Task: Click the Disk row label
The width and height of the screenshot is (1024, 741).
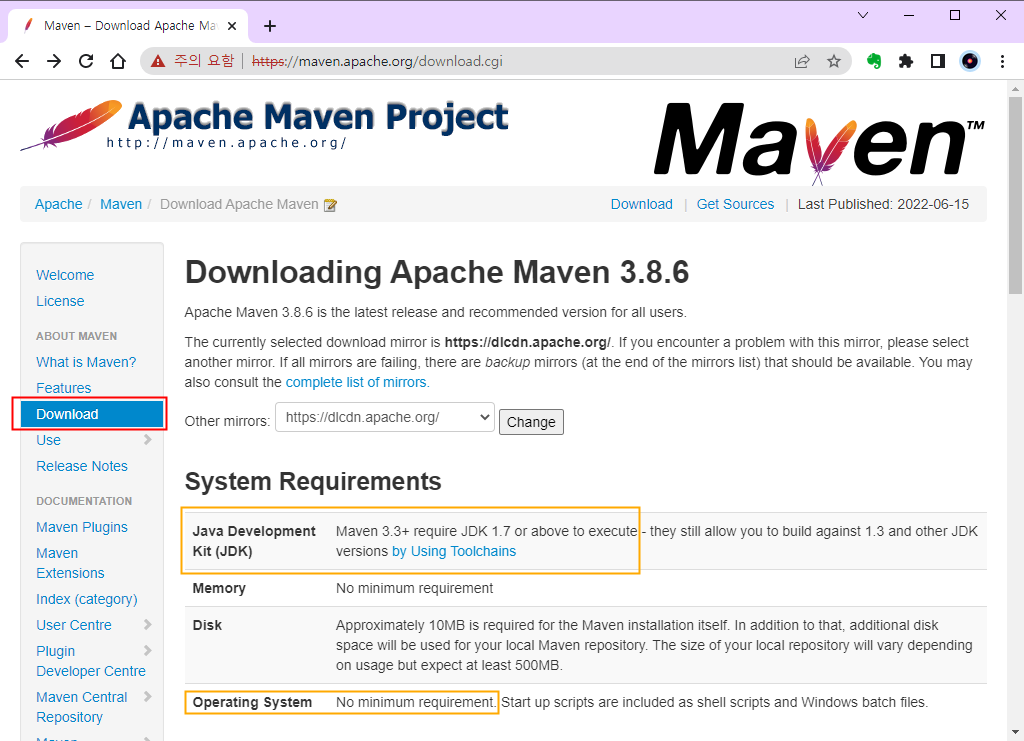Action: coord(207,625)
